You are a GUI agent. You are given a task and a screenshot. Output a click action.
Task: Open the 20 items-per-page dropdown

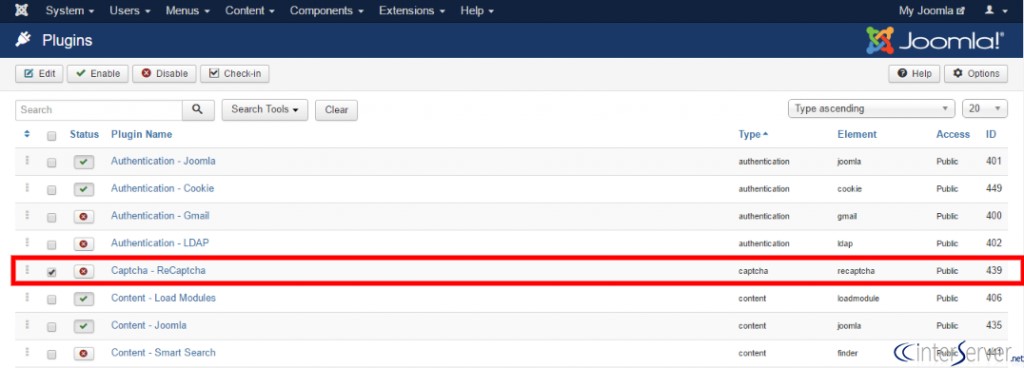[985, 109]
